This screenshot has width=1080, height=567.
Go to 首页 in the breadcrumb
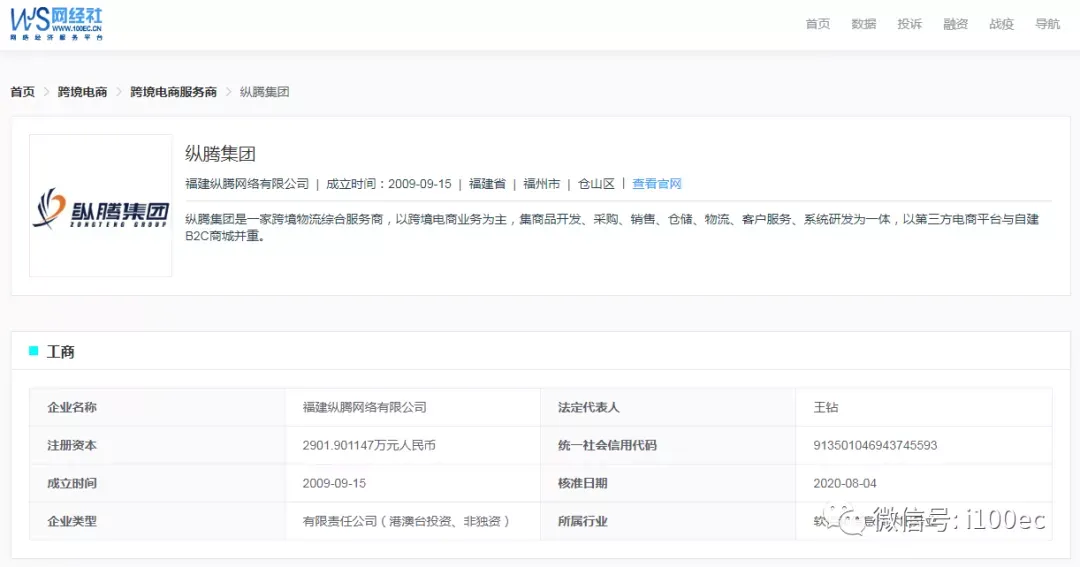coord(22,92)
